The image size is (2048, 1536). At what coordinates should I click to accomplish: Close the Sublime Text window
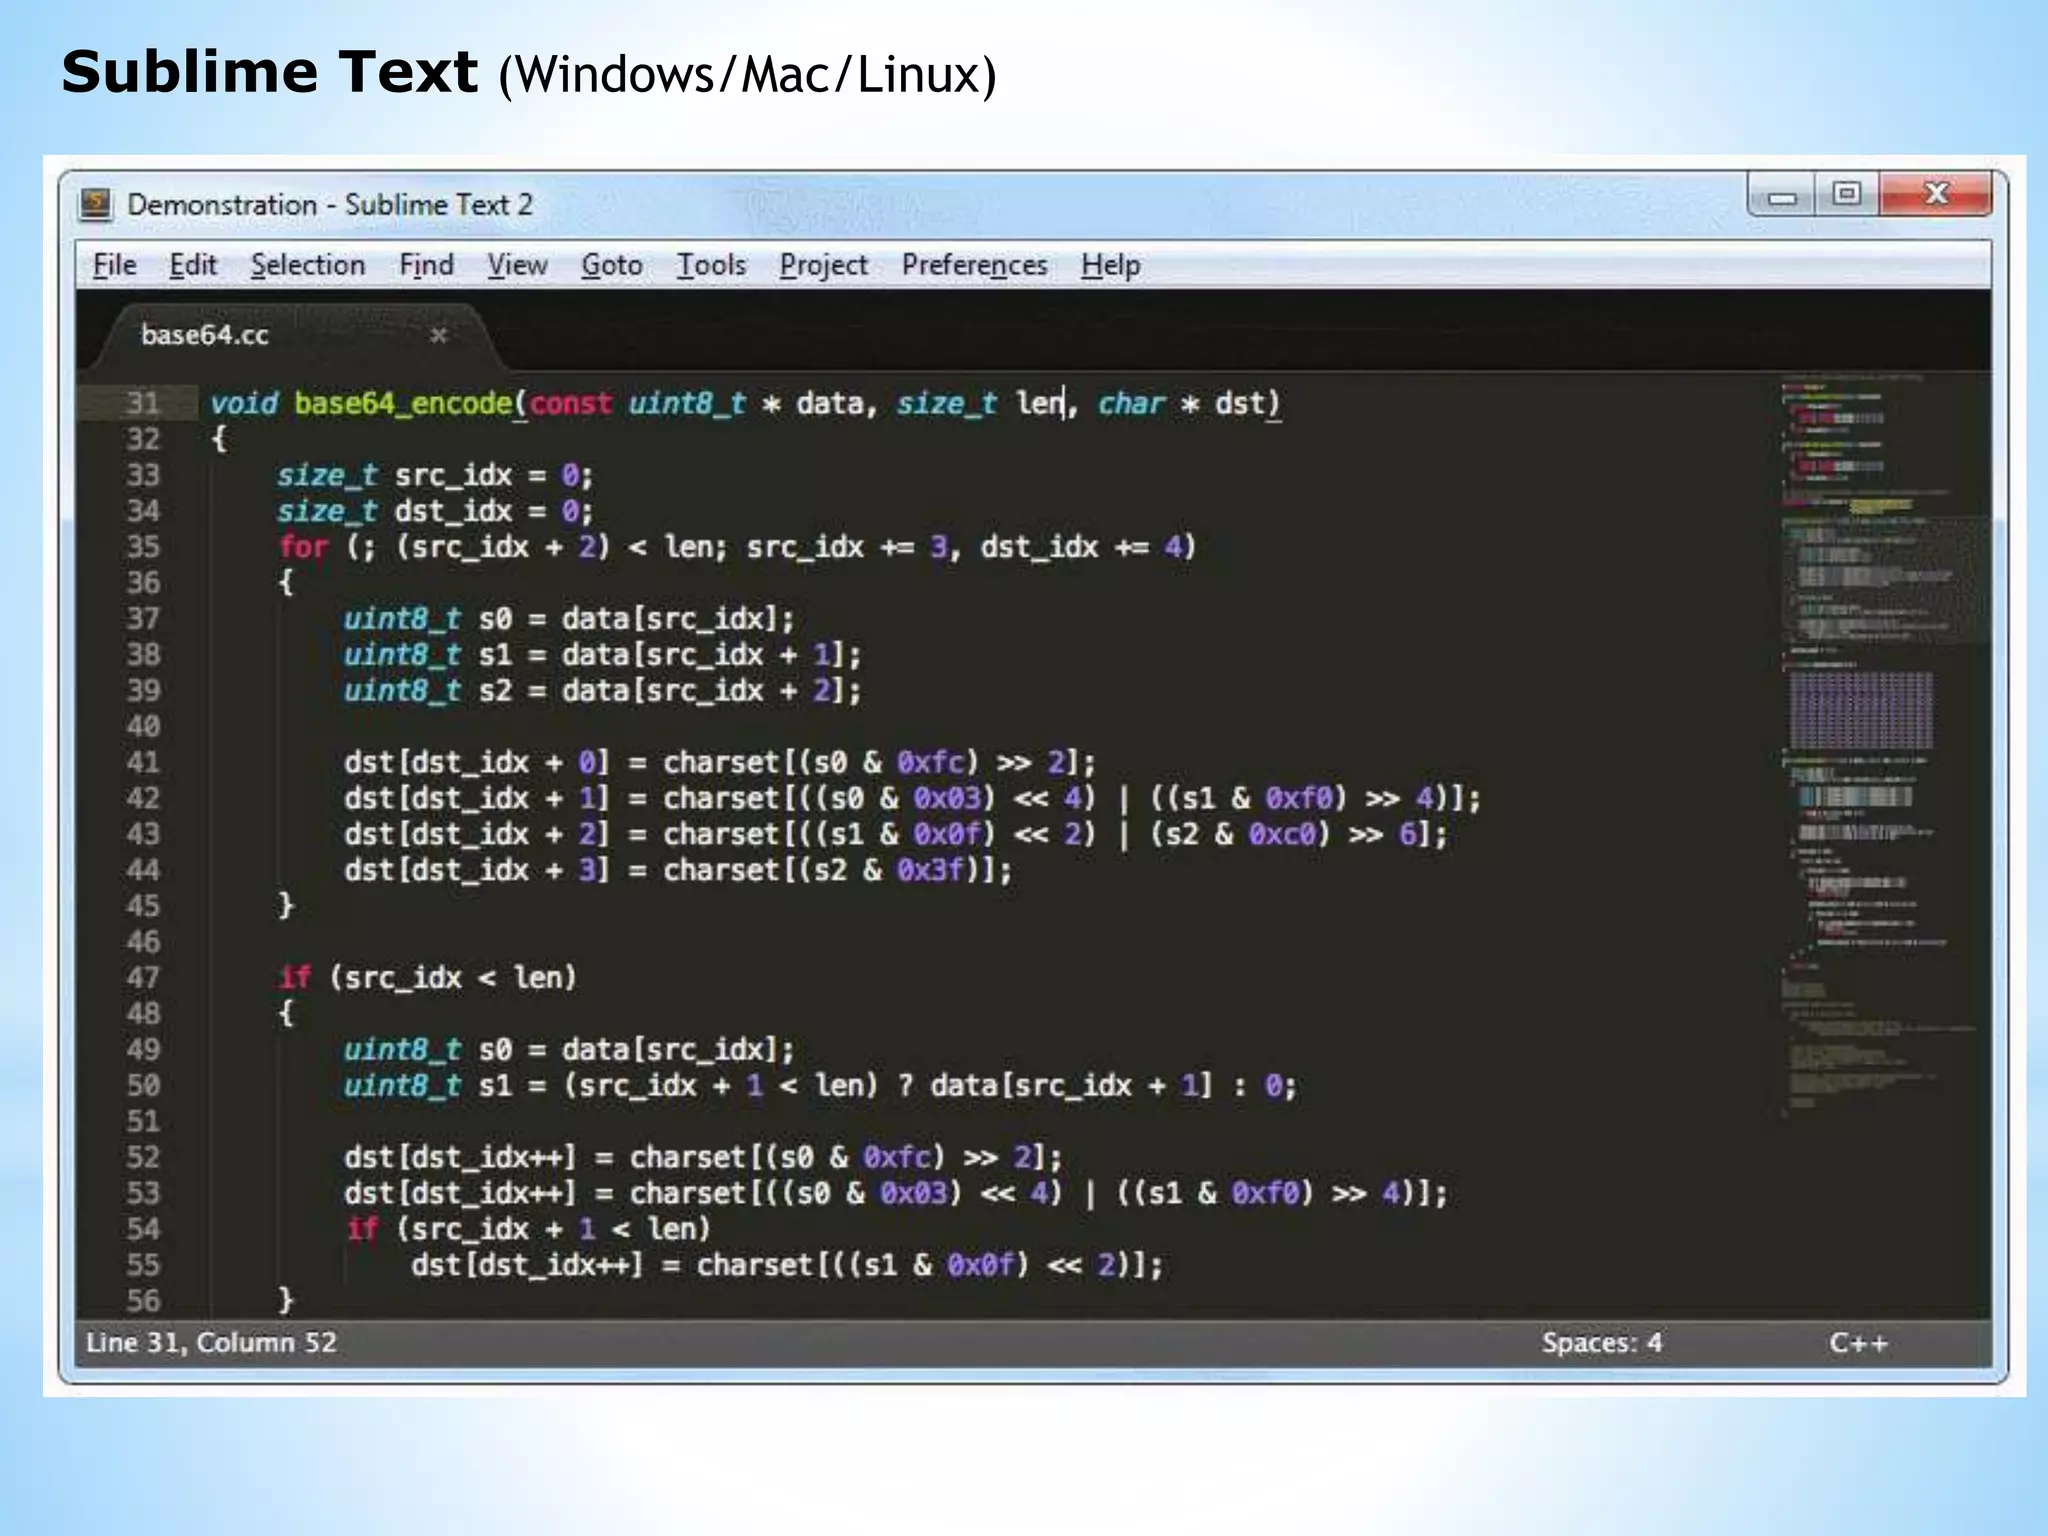tap(1936, 194)
